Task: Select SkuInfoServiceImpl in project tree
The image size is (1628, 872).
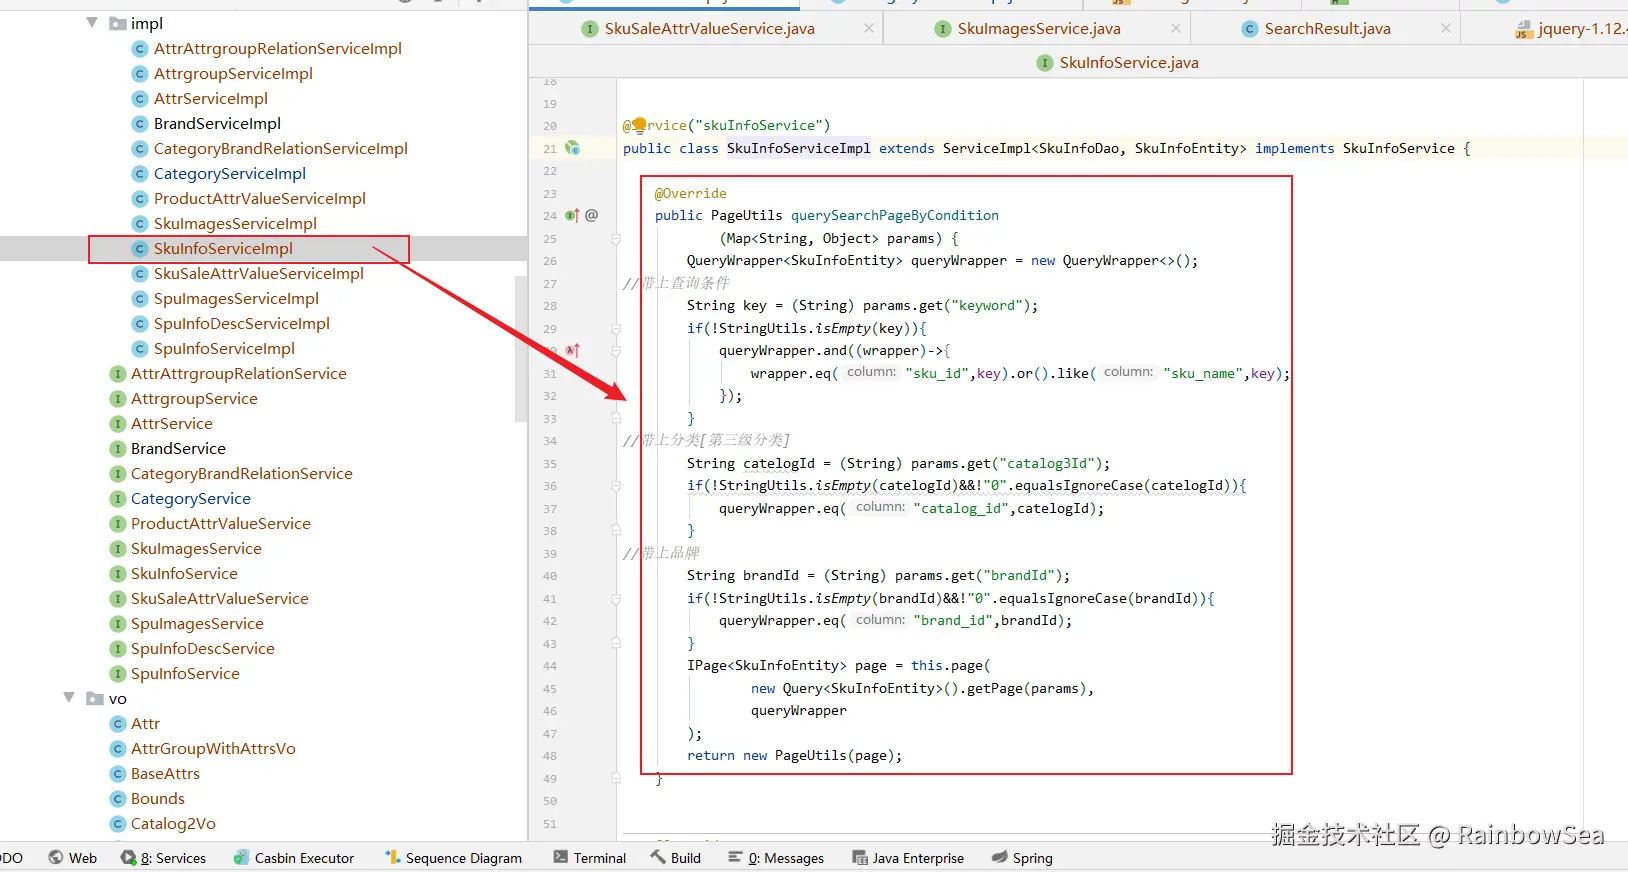Action: (223, 248)
